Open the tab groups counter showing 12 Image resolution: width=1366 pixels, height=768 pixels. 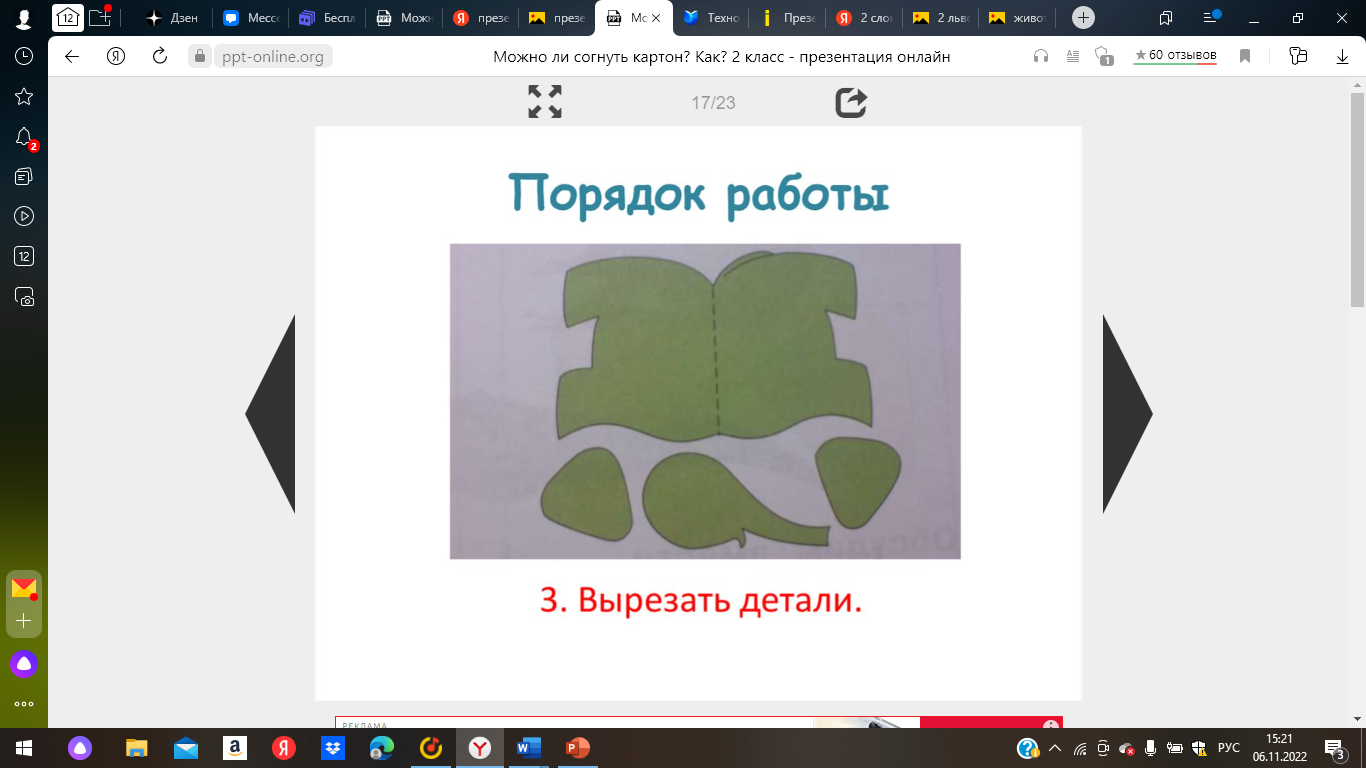(x=66, y=17)
